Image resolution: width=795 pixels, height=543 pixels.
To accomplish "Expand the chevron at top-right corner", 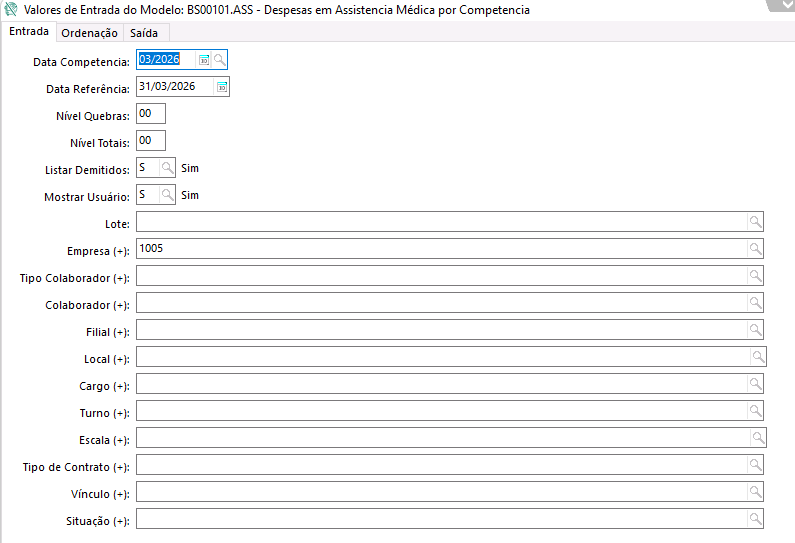I will 781,5.
